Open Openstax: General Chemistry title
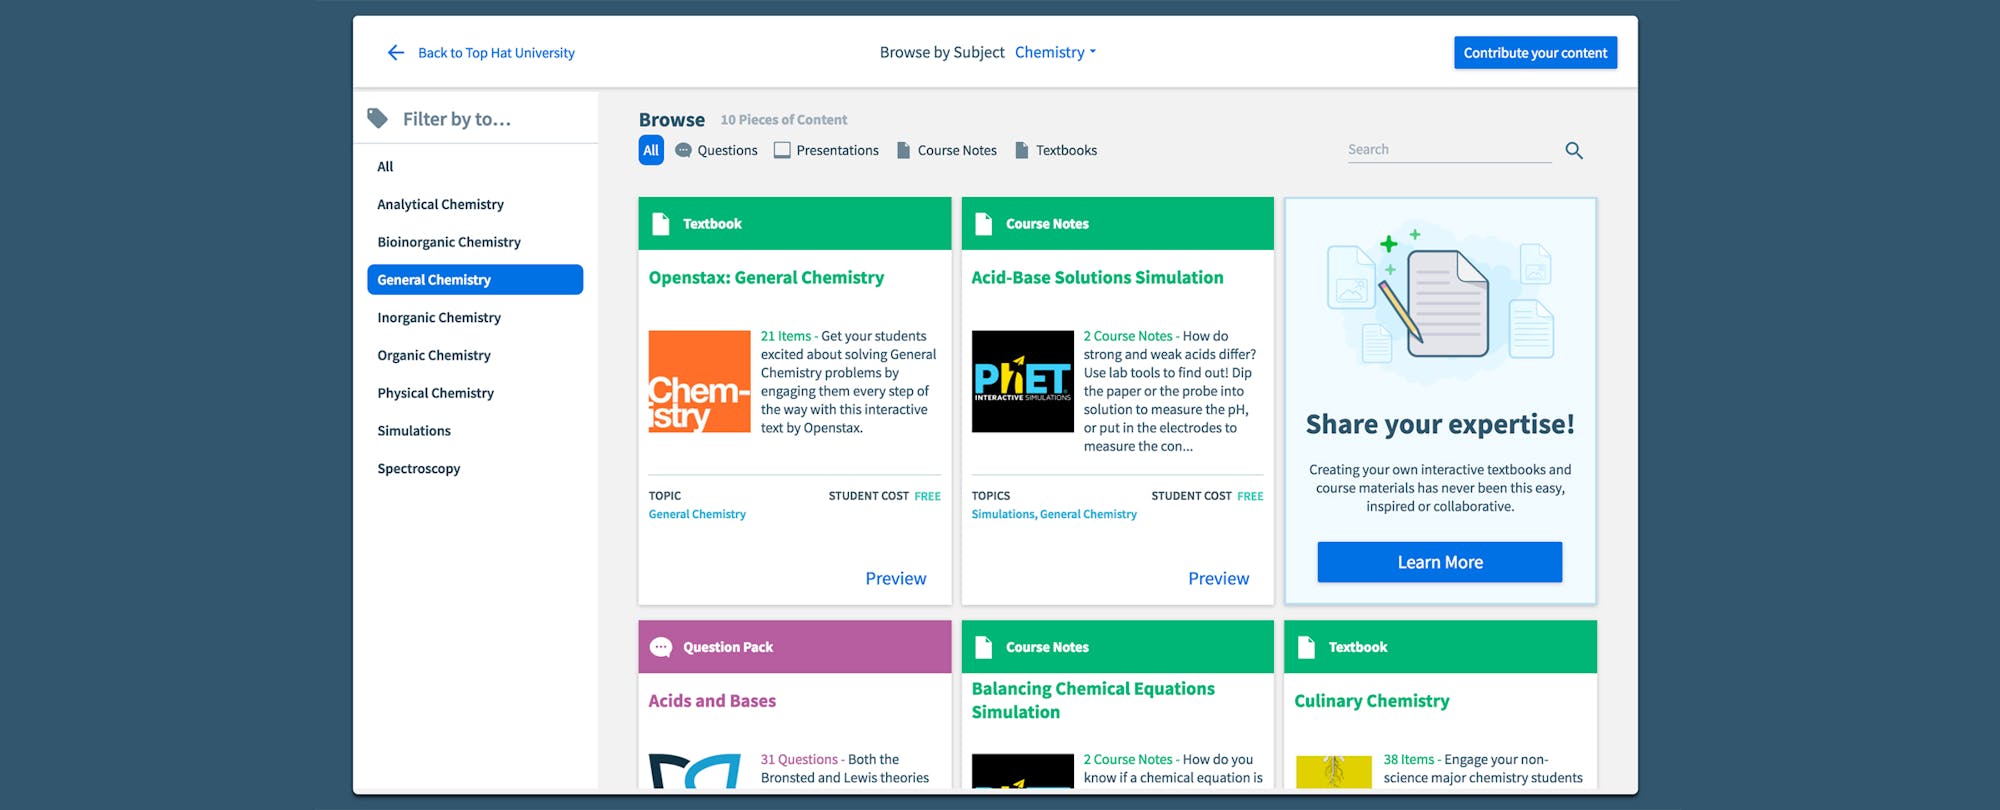Image resolution: width=2000 pixels, height=810 pixels. [x=766, y=278]
